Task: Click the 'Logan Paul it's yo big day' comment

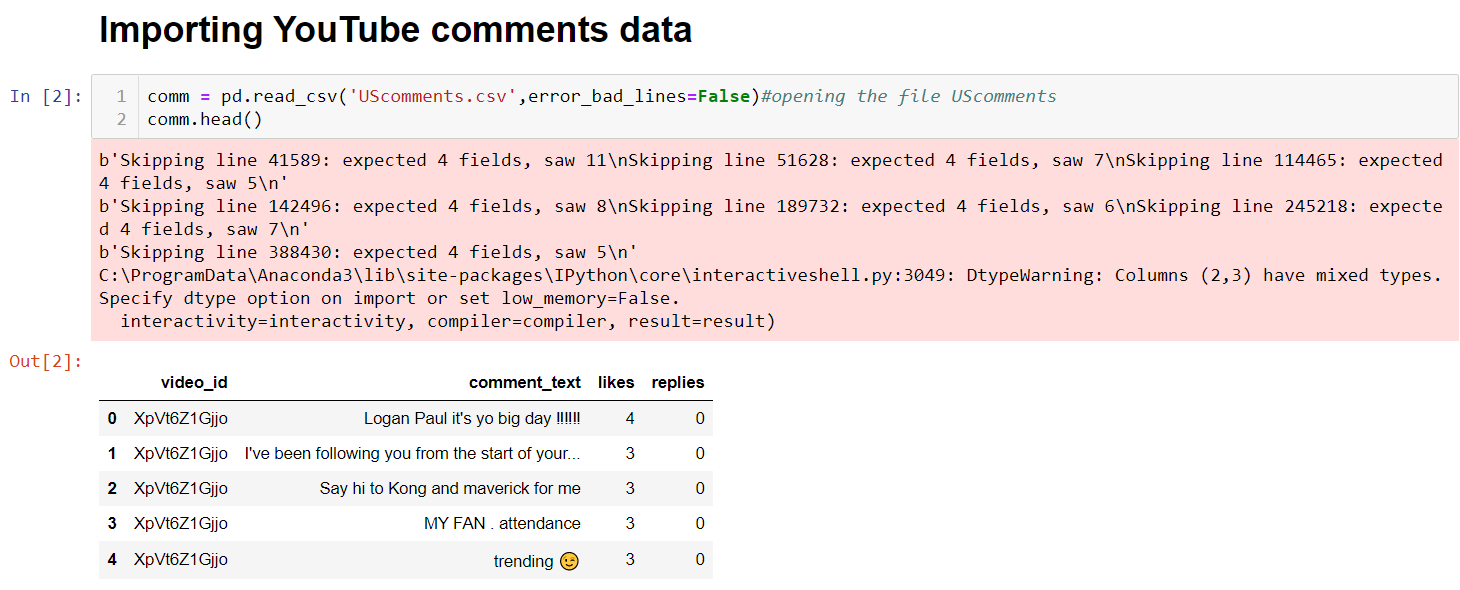Action: (x=472, y=418)
